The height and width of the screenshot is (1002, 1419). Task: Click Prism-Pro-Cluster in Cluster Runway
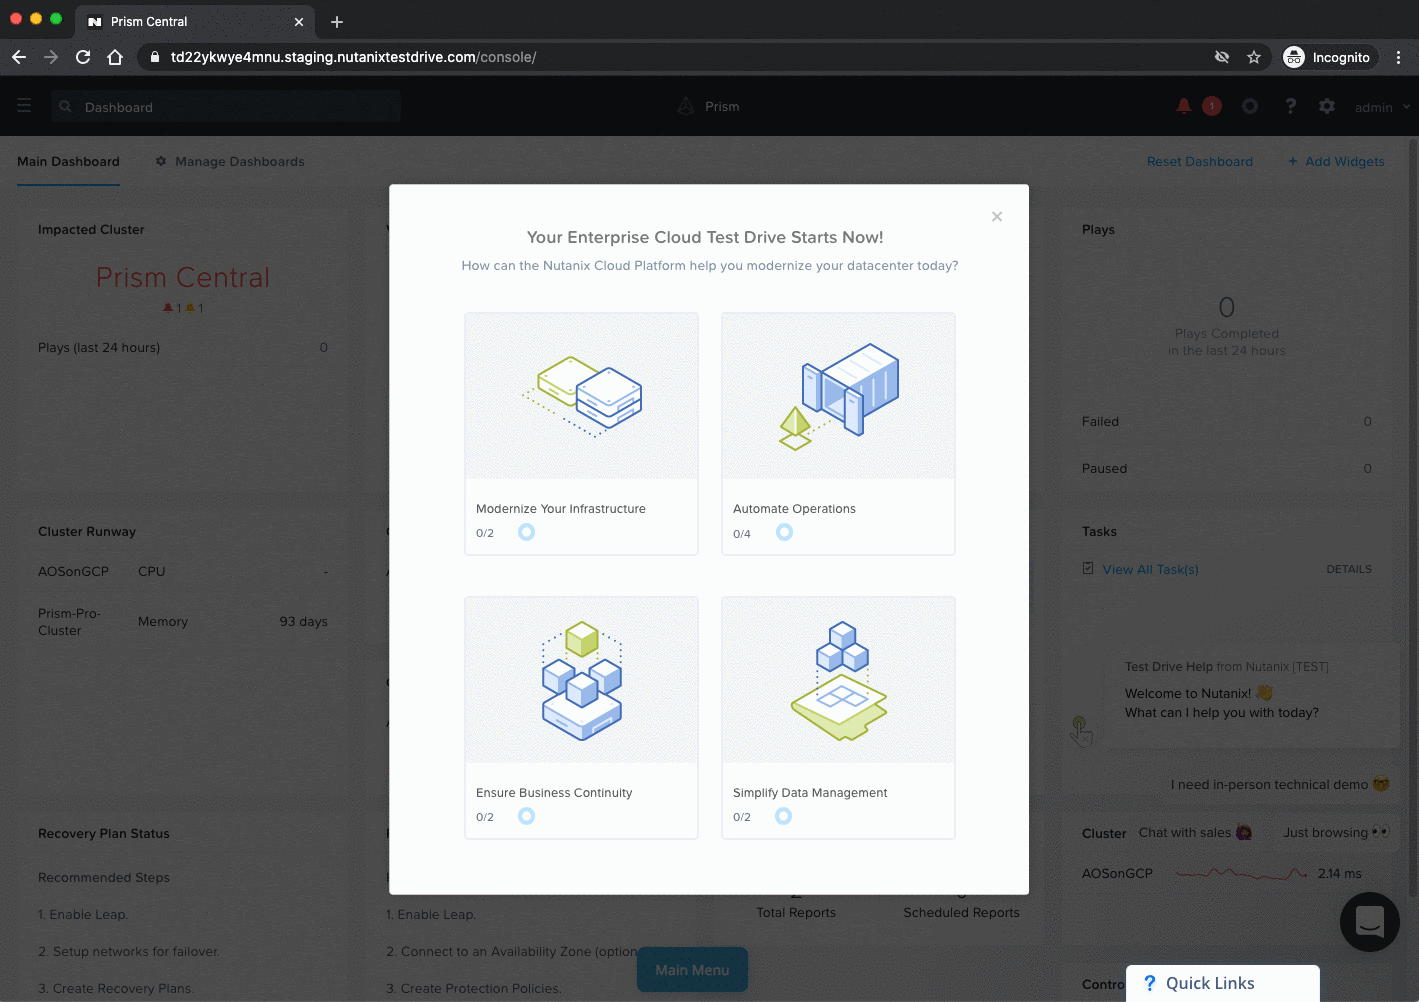[x=69, y=622]
